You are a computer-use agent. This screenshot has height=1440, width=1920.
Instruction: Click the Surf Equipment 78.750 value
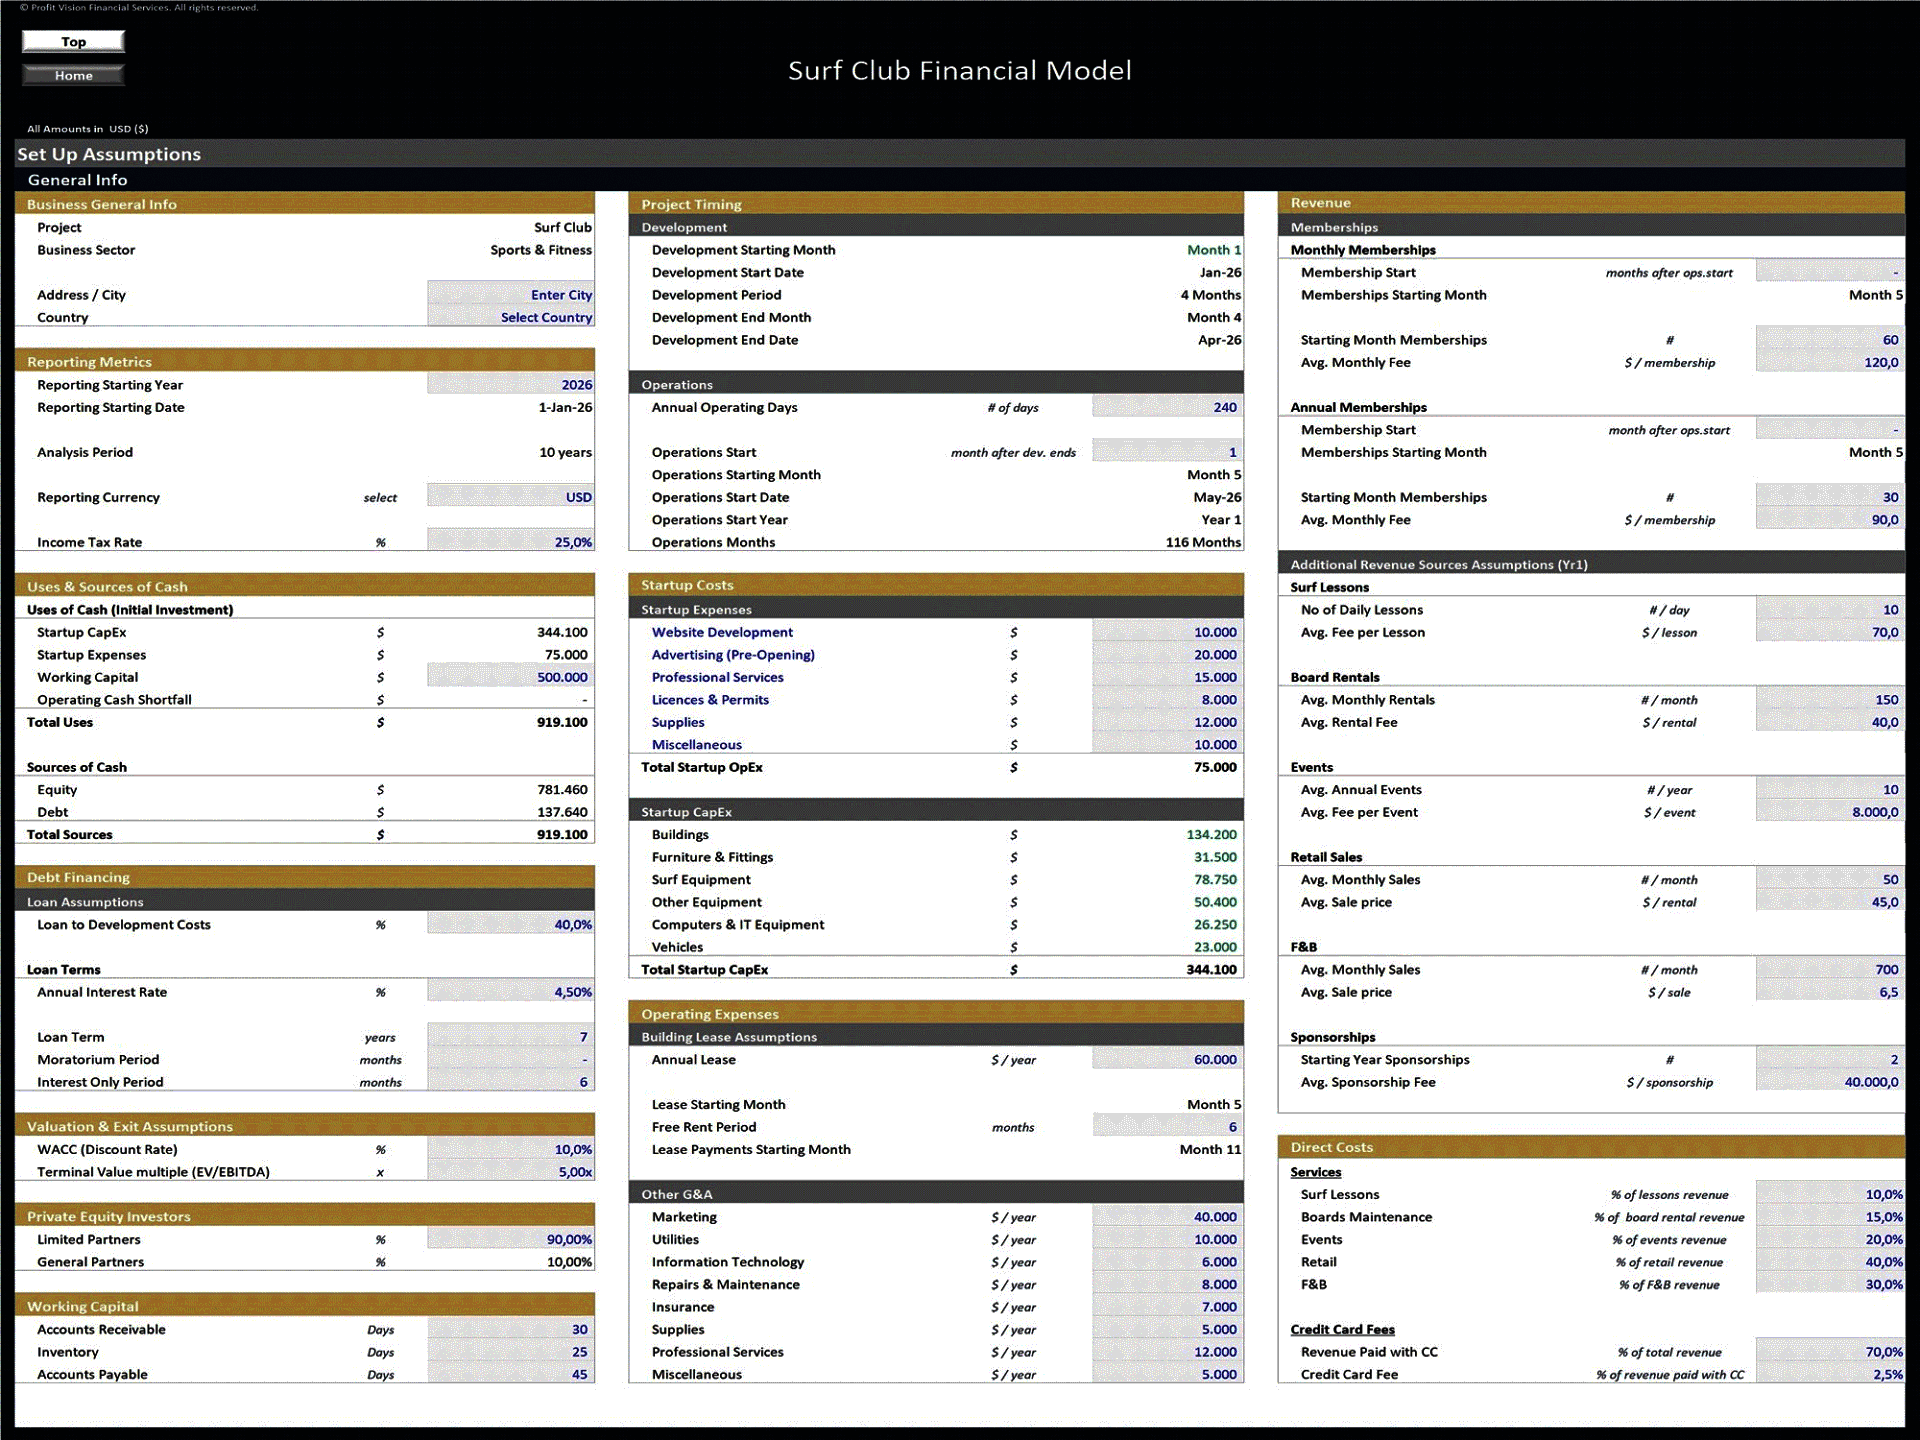1215,879
